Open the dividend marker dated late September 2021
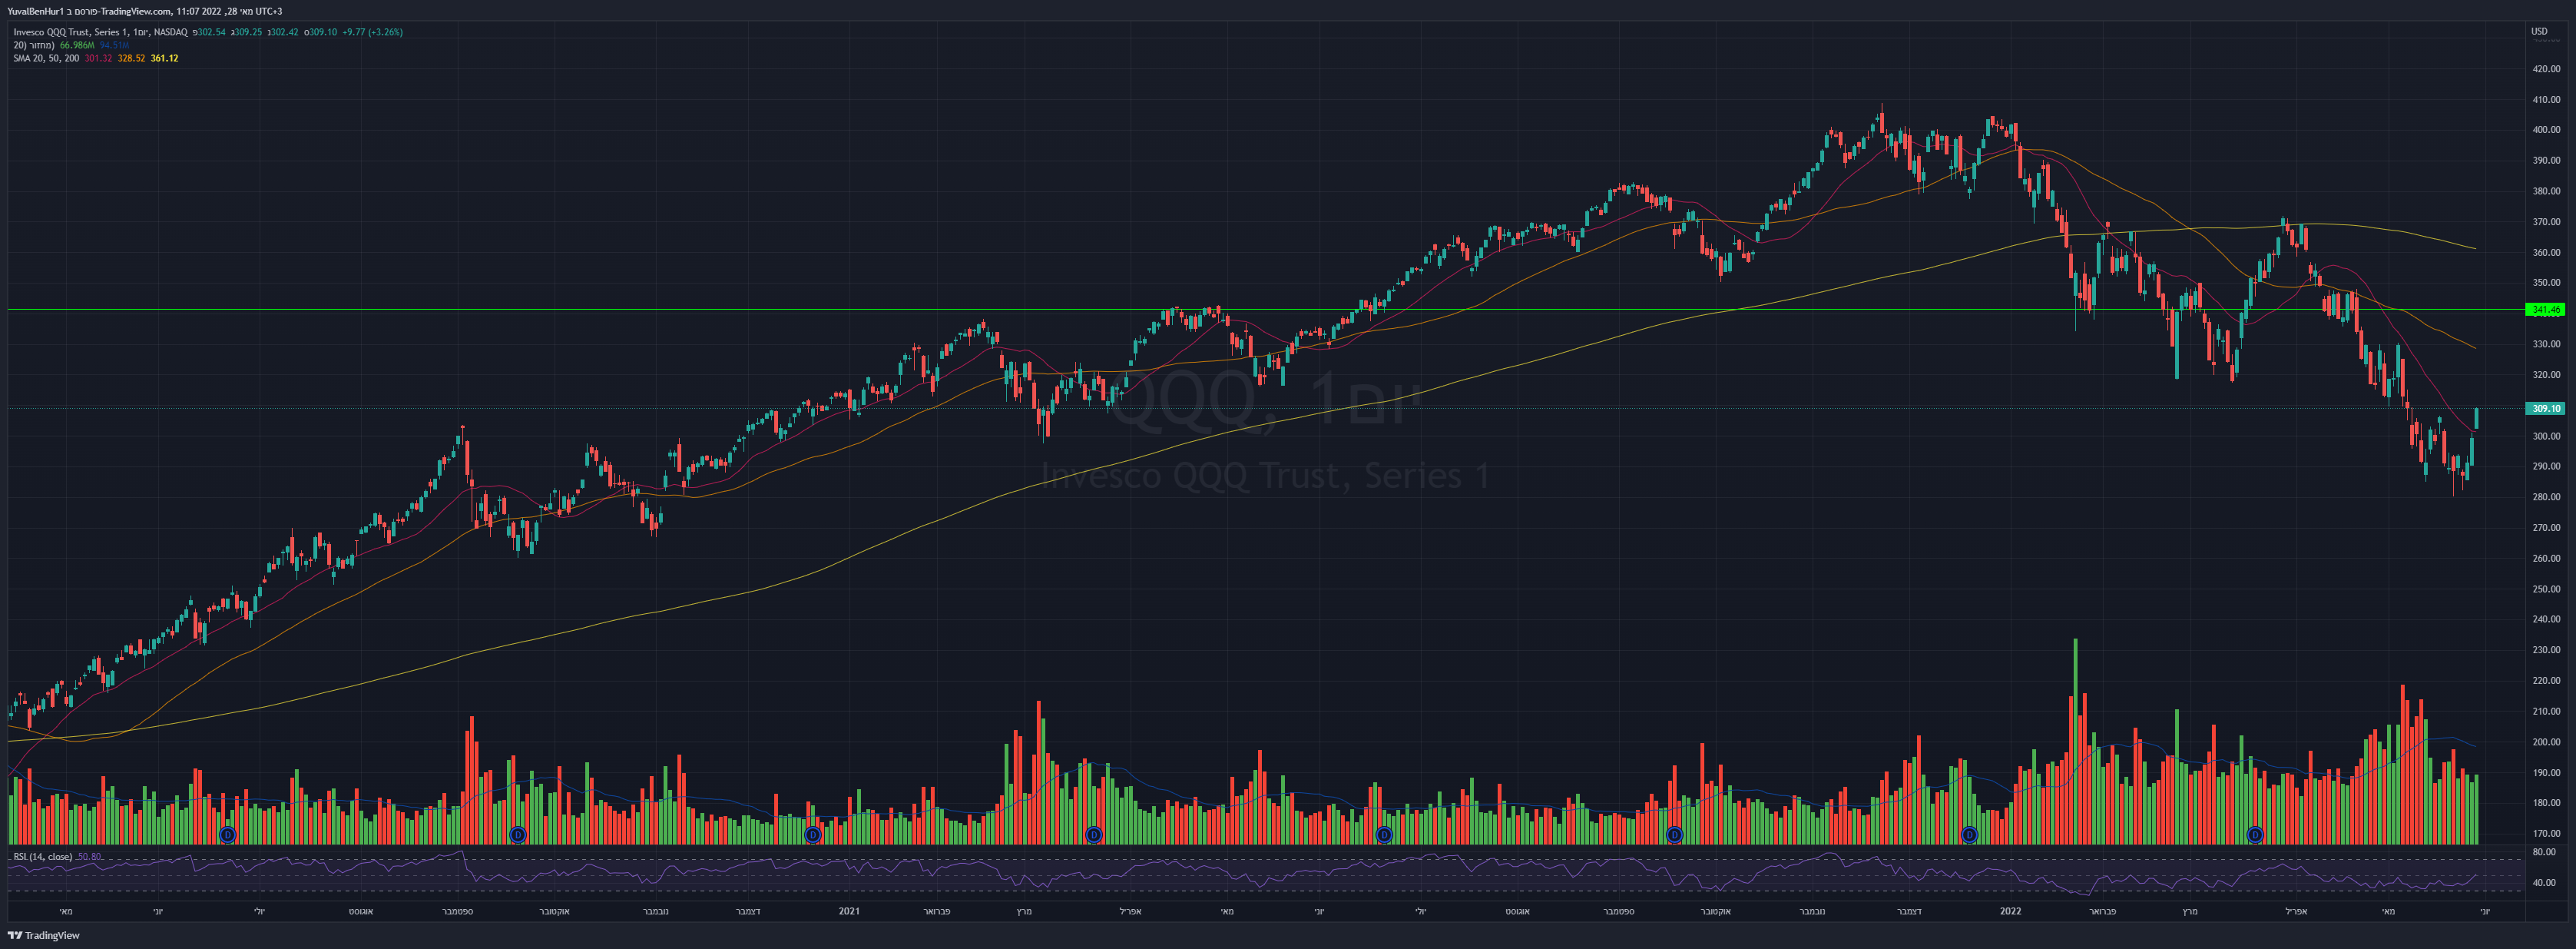 1675,834
